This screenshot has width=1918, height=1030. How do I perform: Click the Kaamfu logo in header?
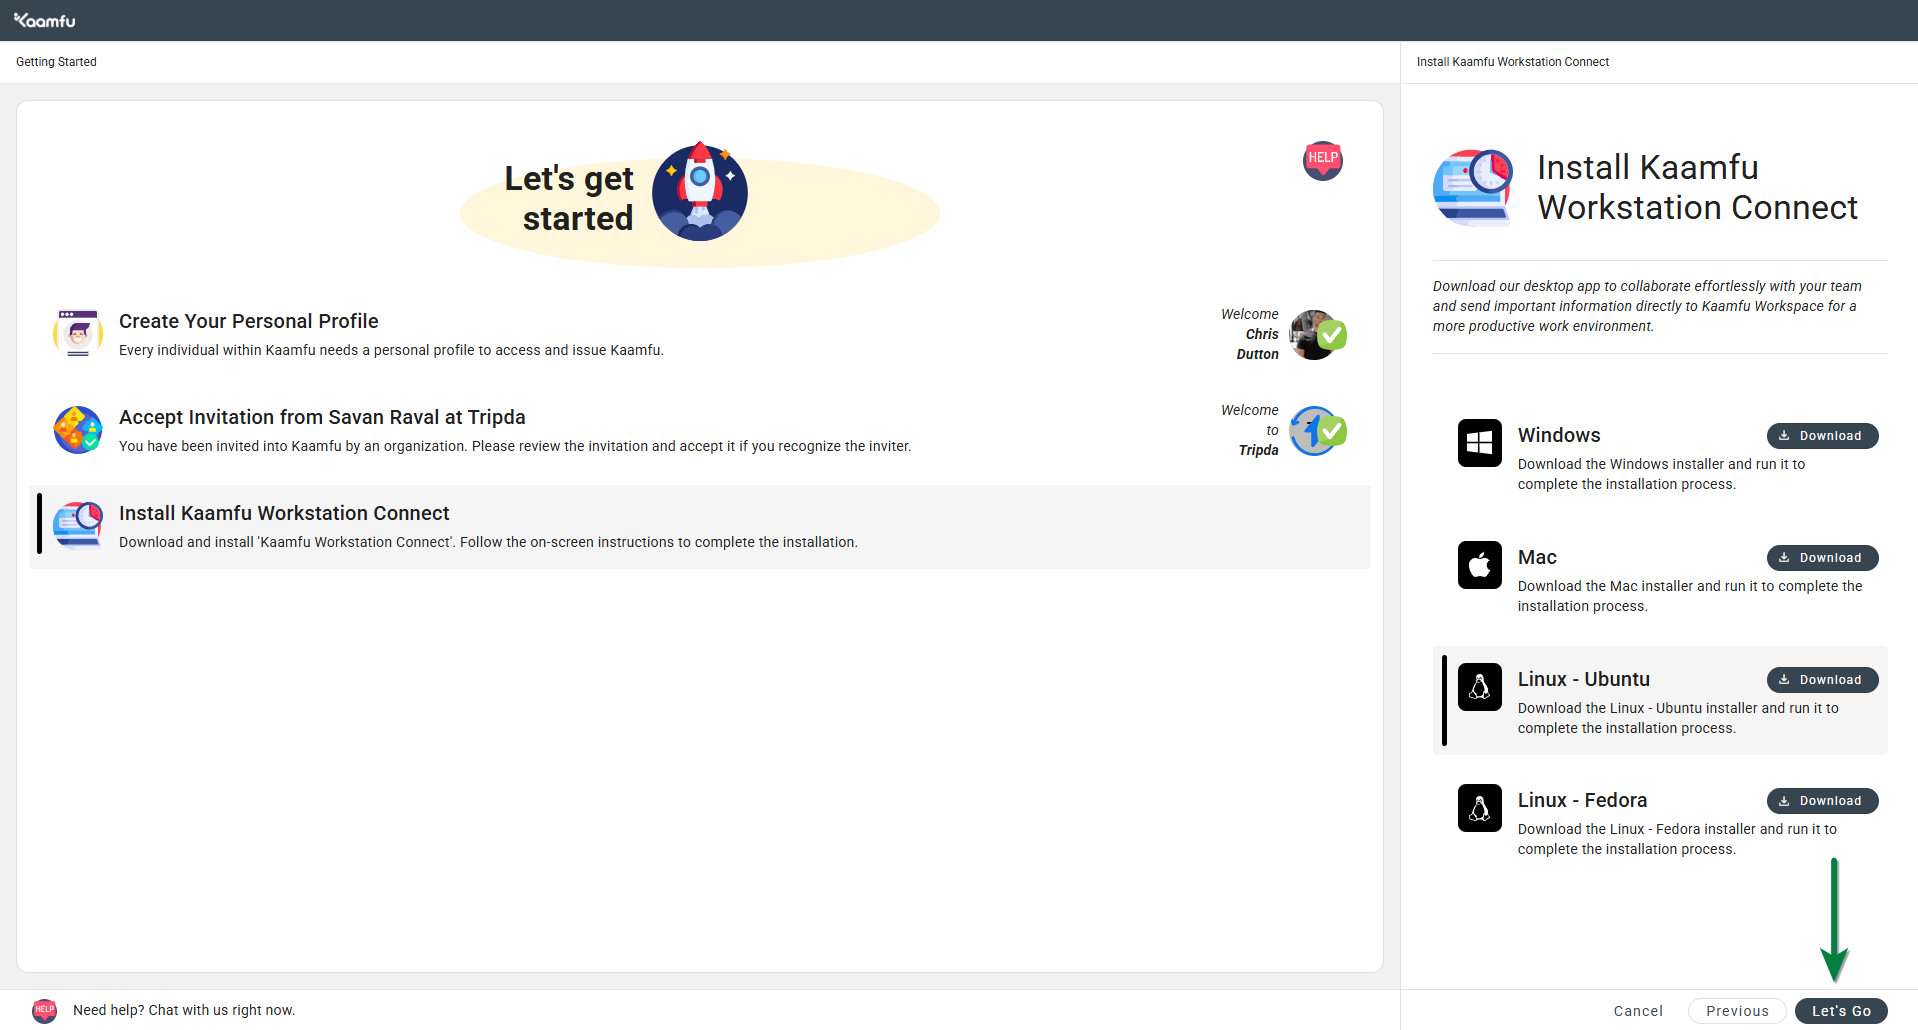45,20
